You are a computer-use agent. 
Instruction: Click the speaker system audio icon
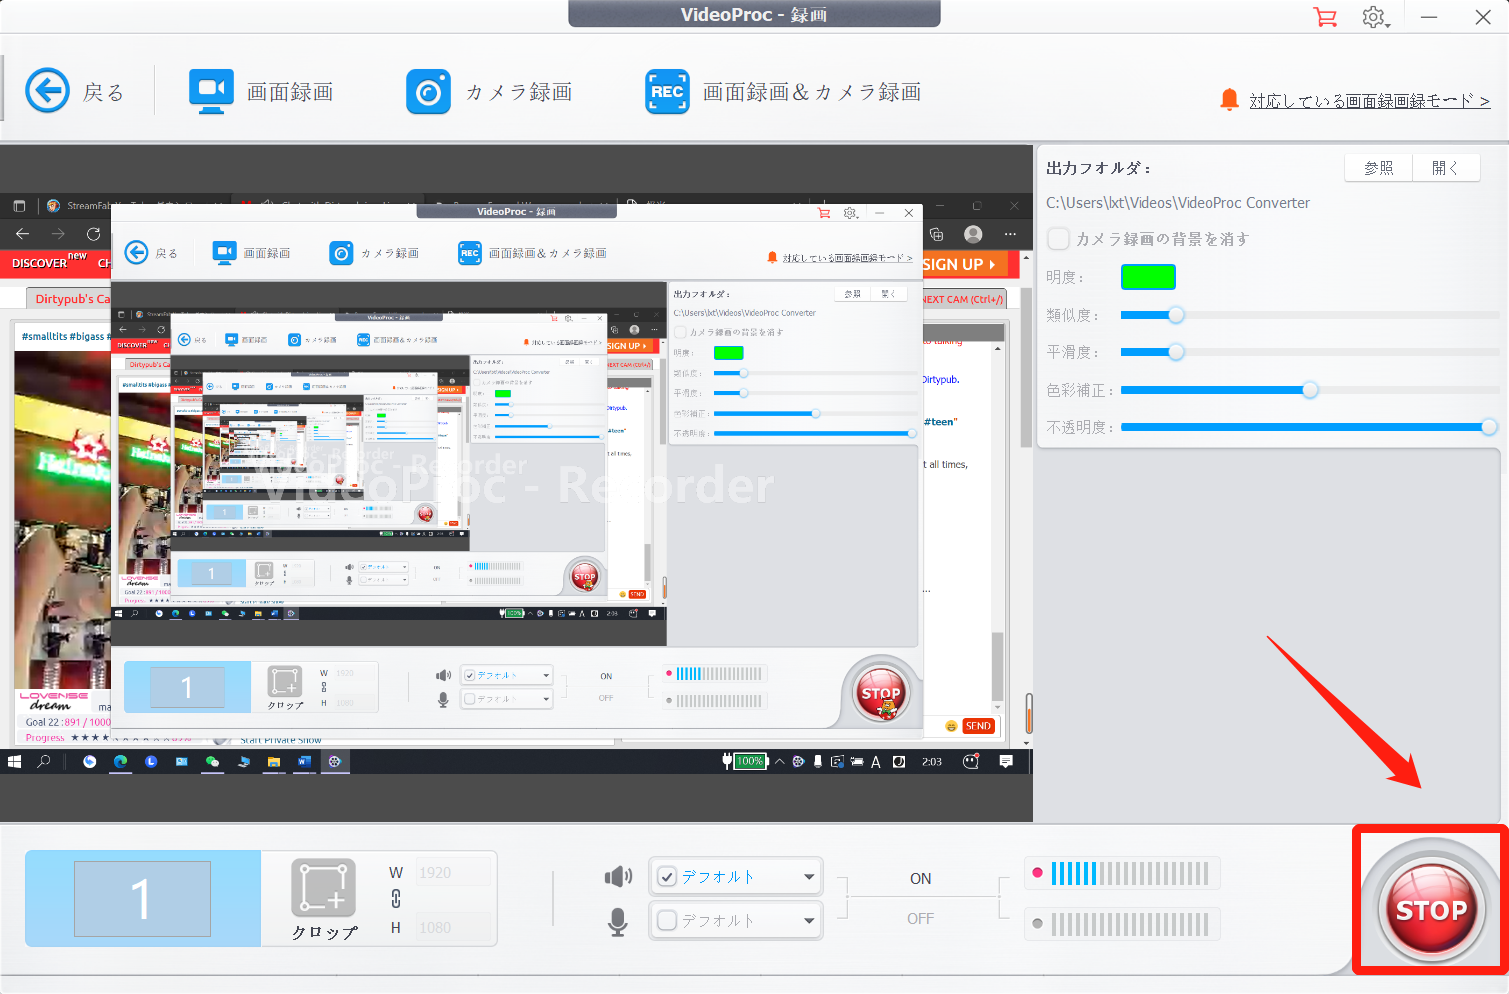pos(618,877)
